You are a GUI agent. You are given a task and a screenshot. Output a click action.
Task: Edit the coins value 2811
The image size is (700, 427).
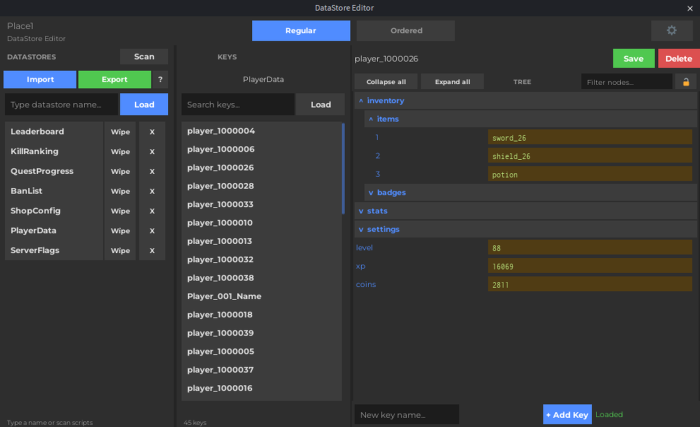click(x=590, y=285)
